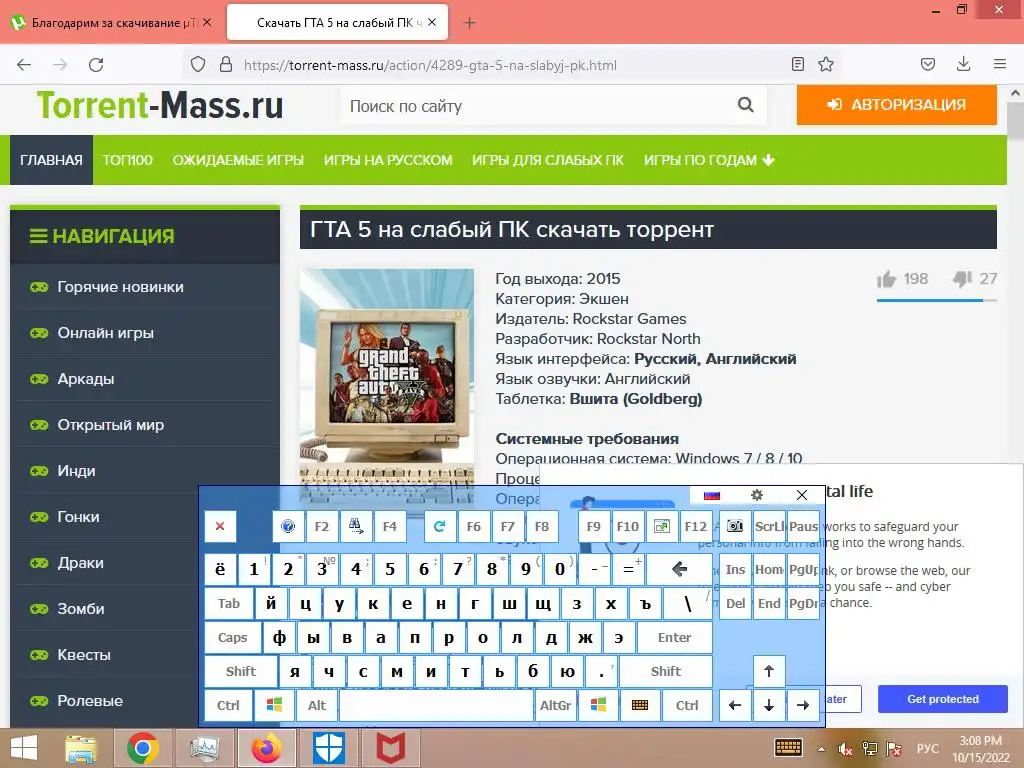Reload the current page
The image size is (1024, 768).
tap(96, 65)
